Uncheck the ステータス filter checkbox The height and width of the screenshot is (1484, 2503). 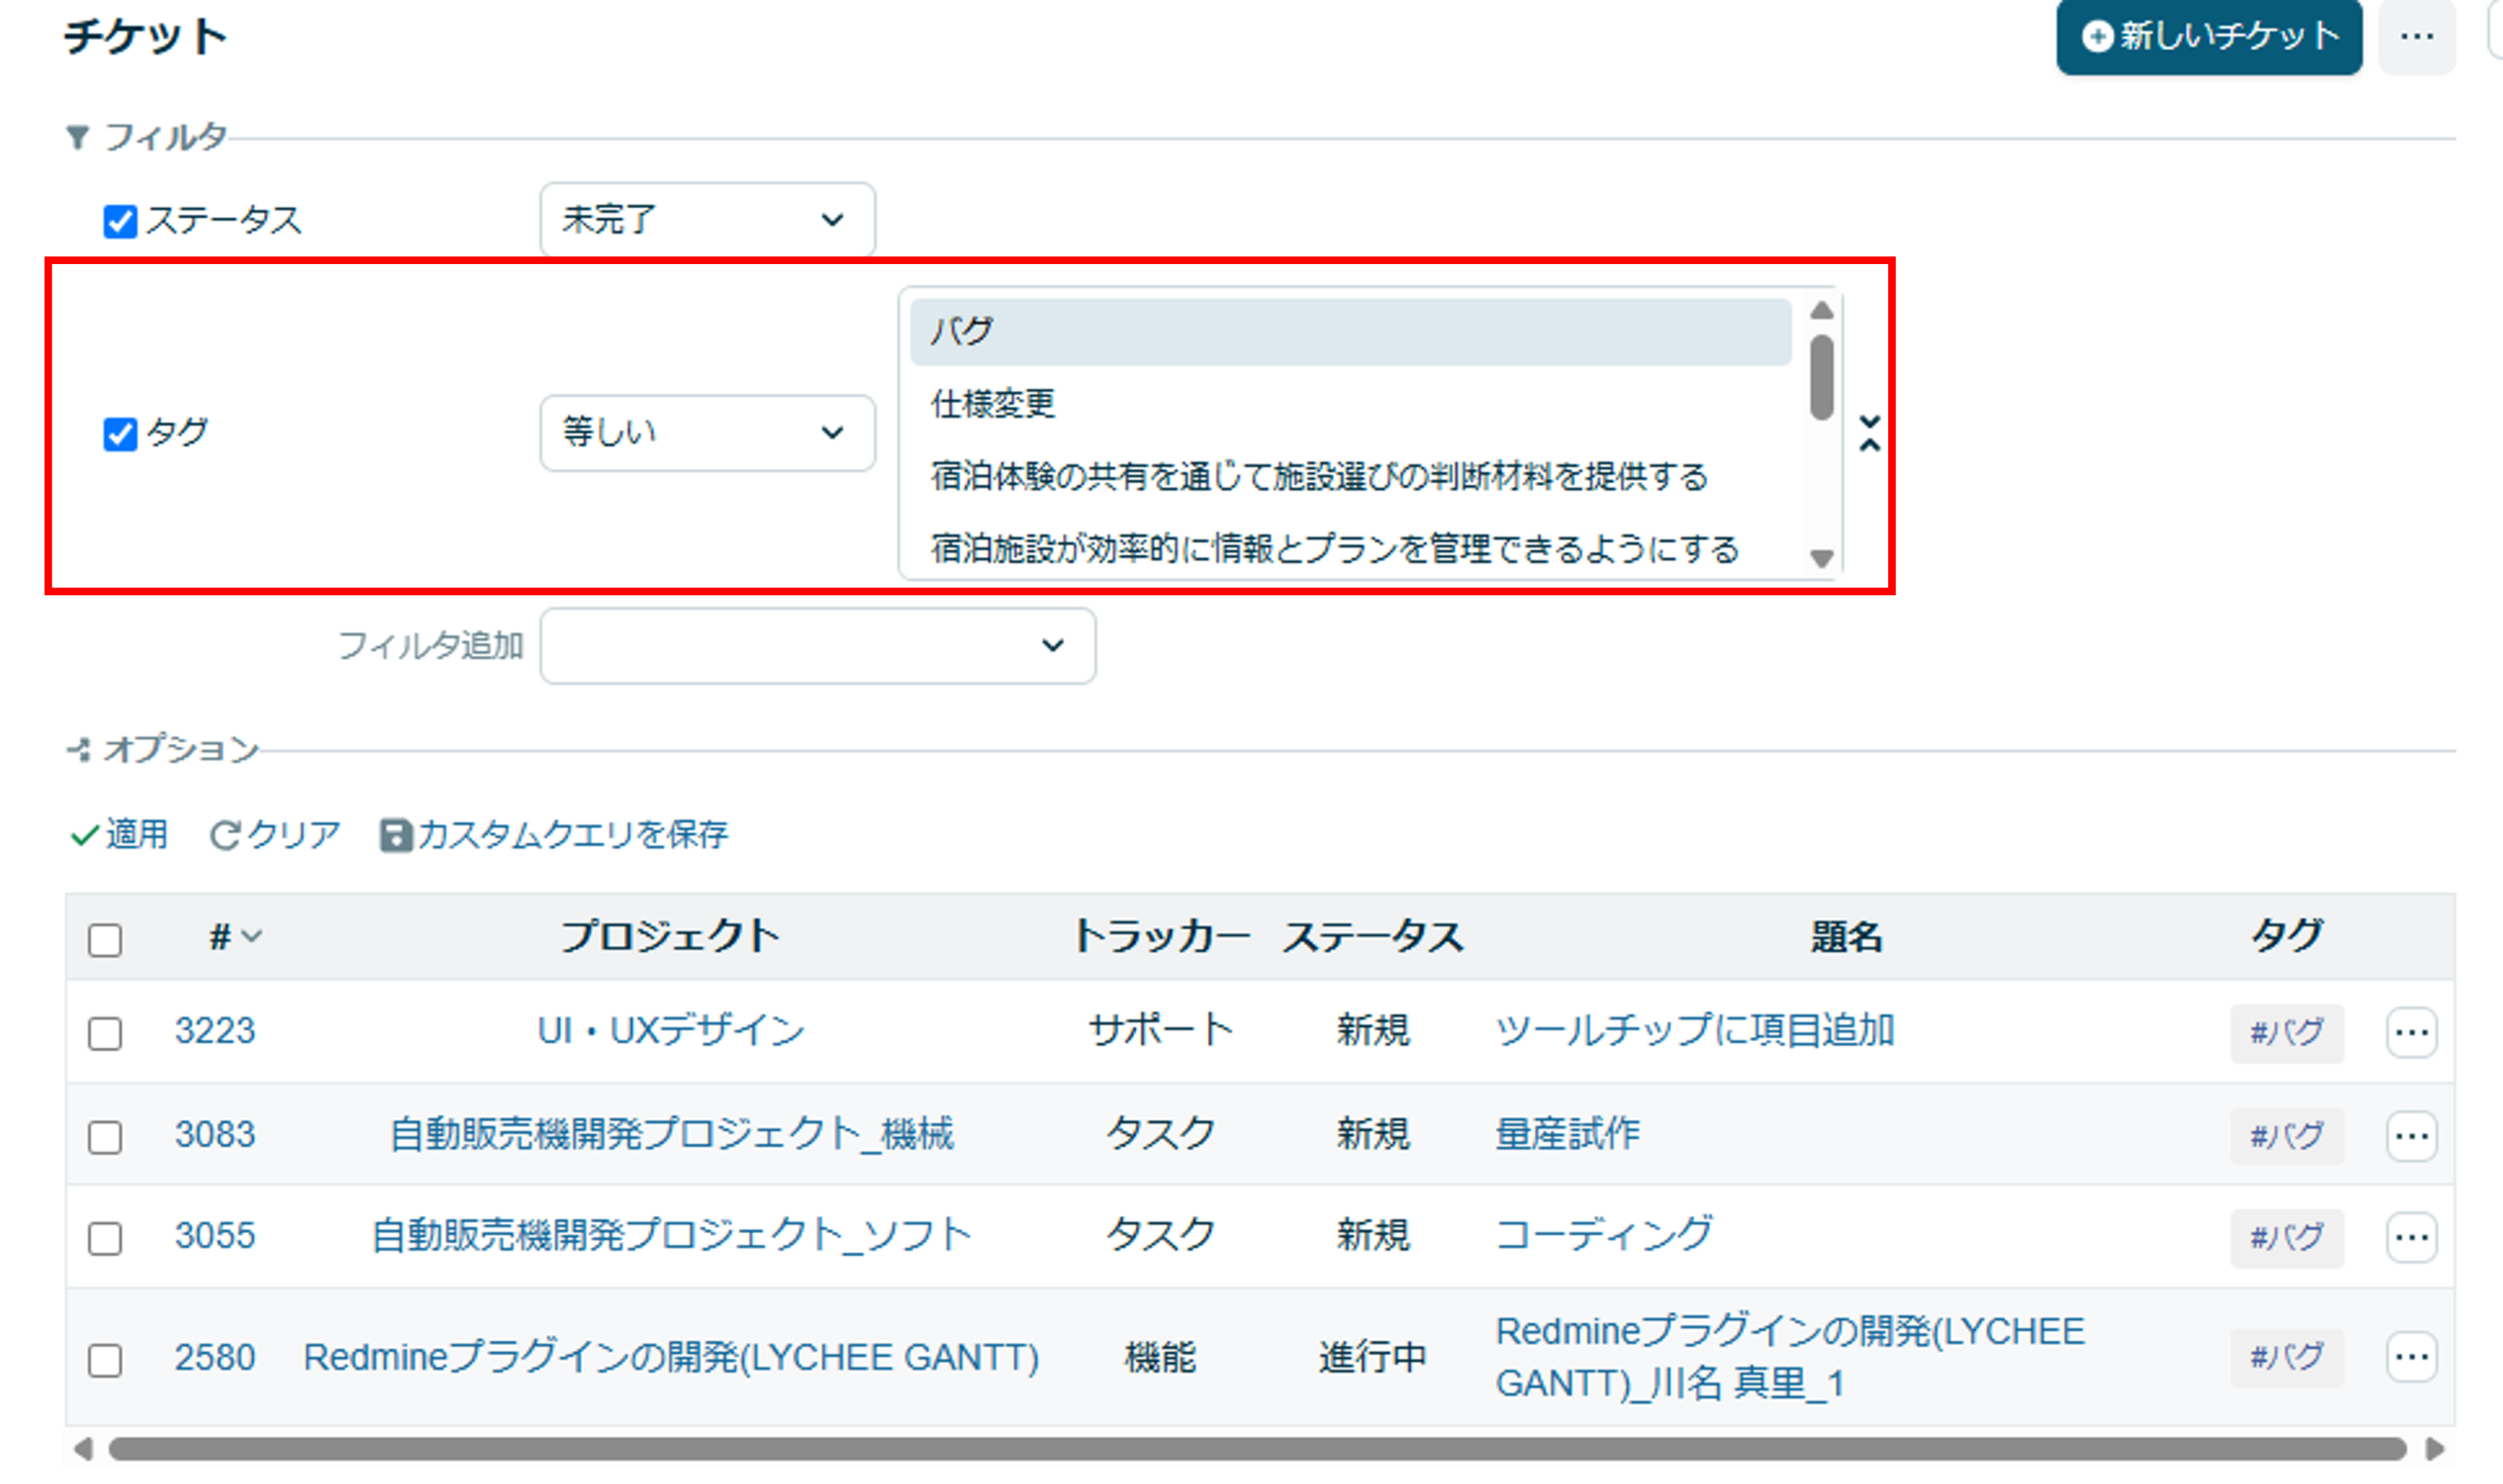[120, 221]
